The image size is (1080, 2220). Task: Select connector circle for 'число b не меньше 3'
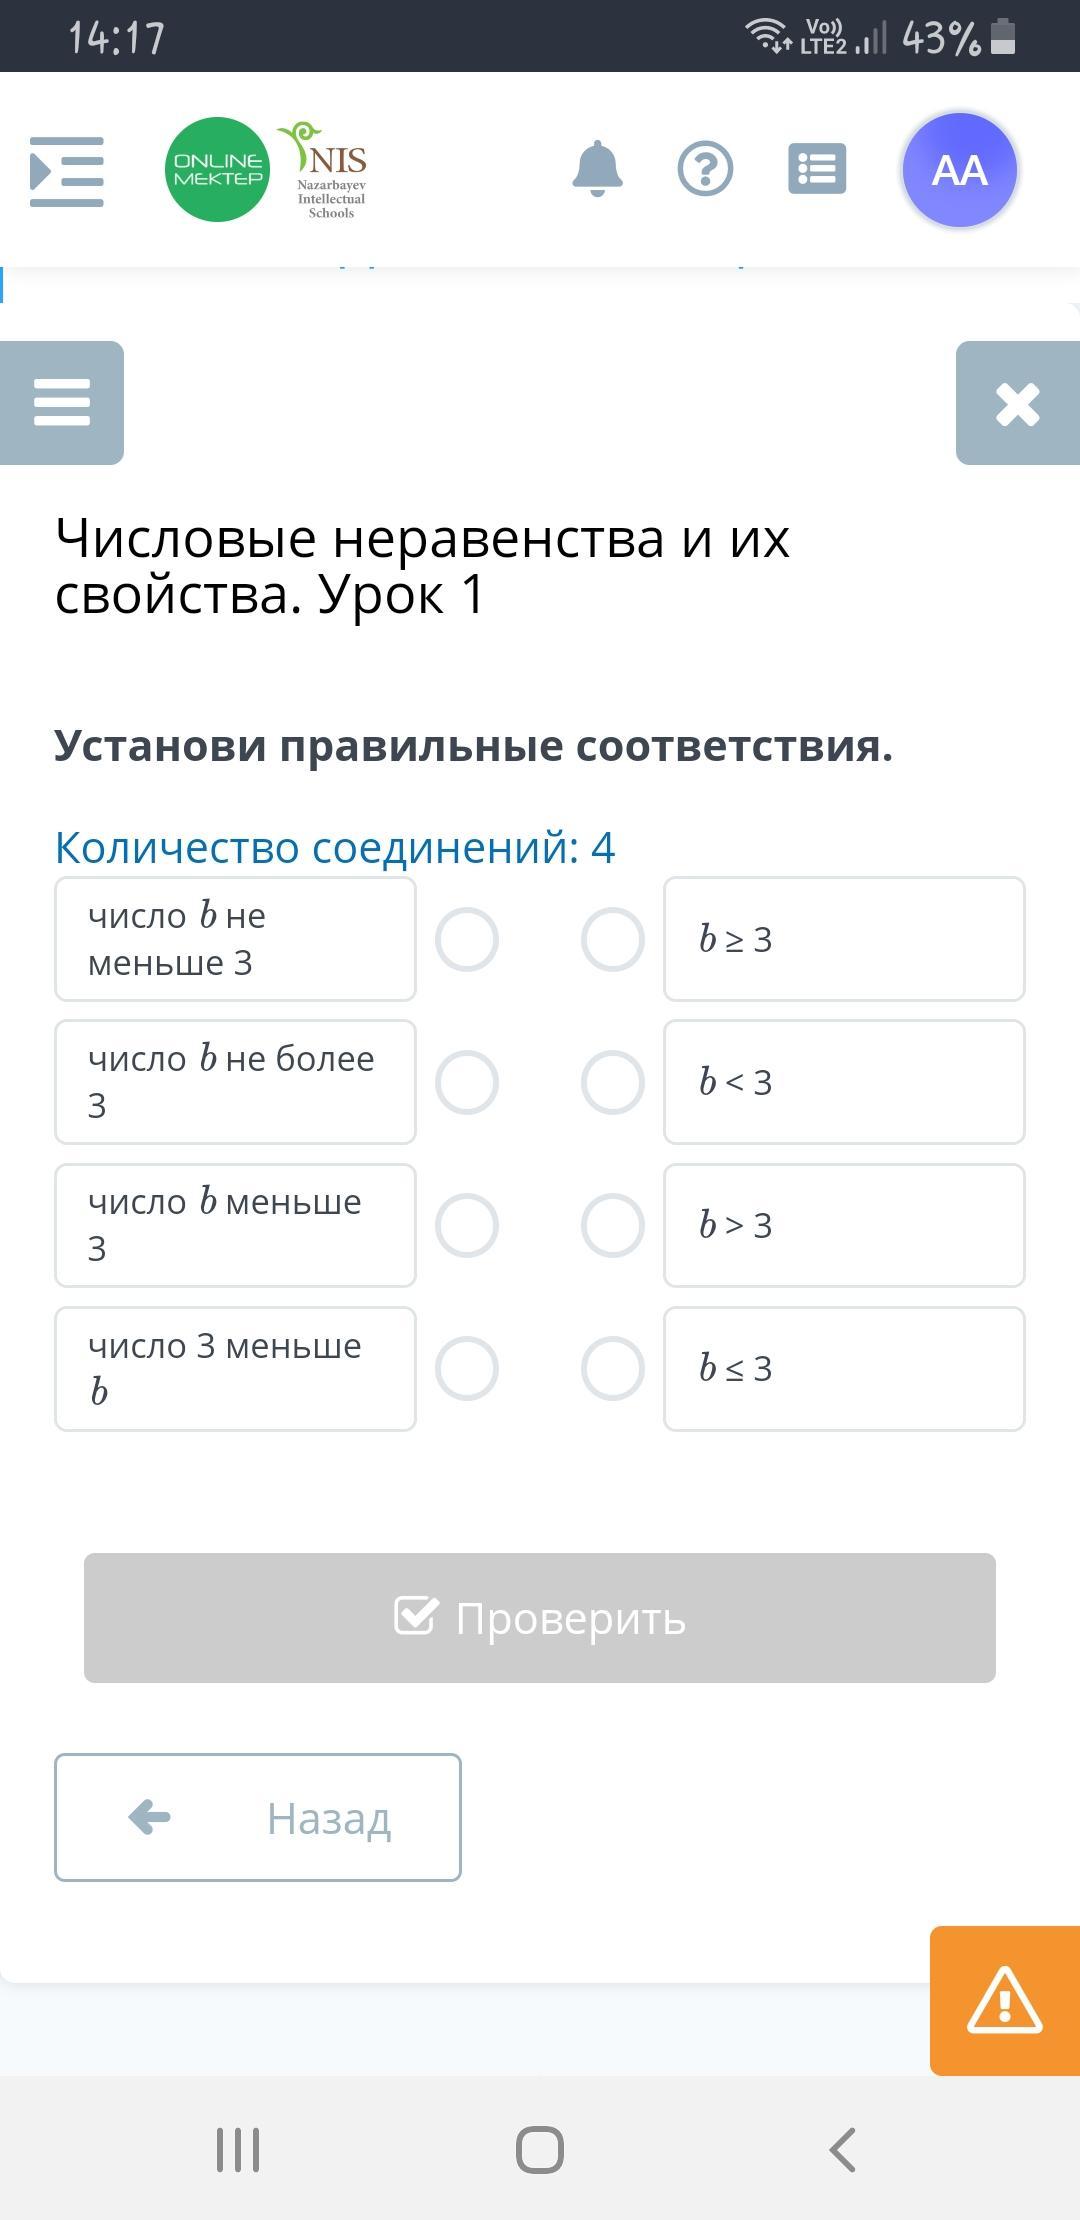tap(467, 940)
